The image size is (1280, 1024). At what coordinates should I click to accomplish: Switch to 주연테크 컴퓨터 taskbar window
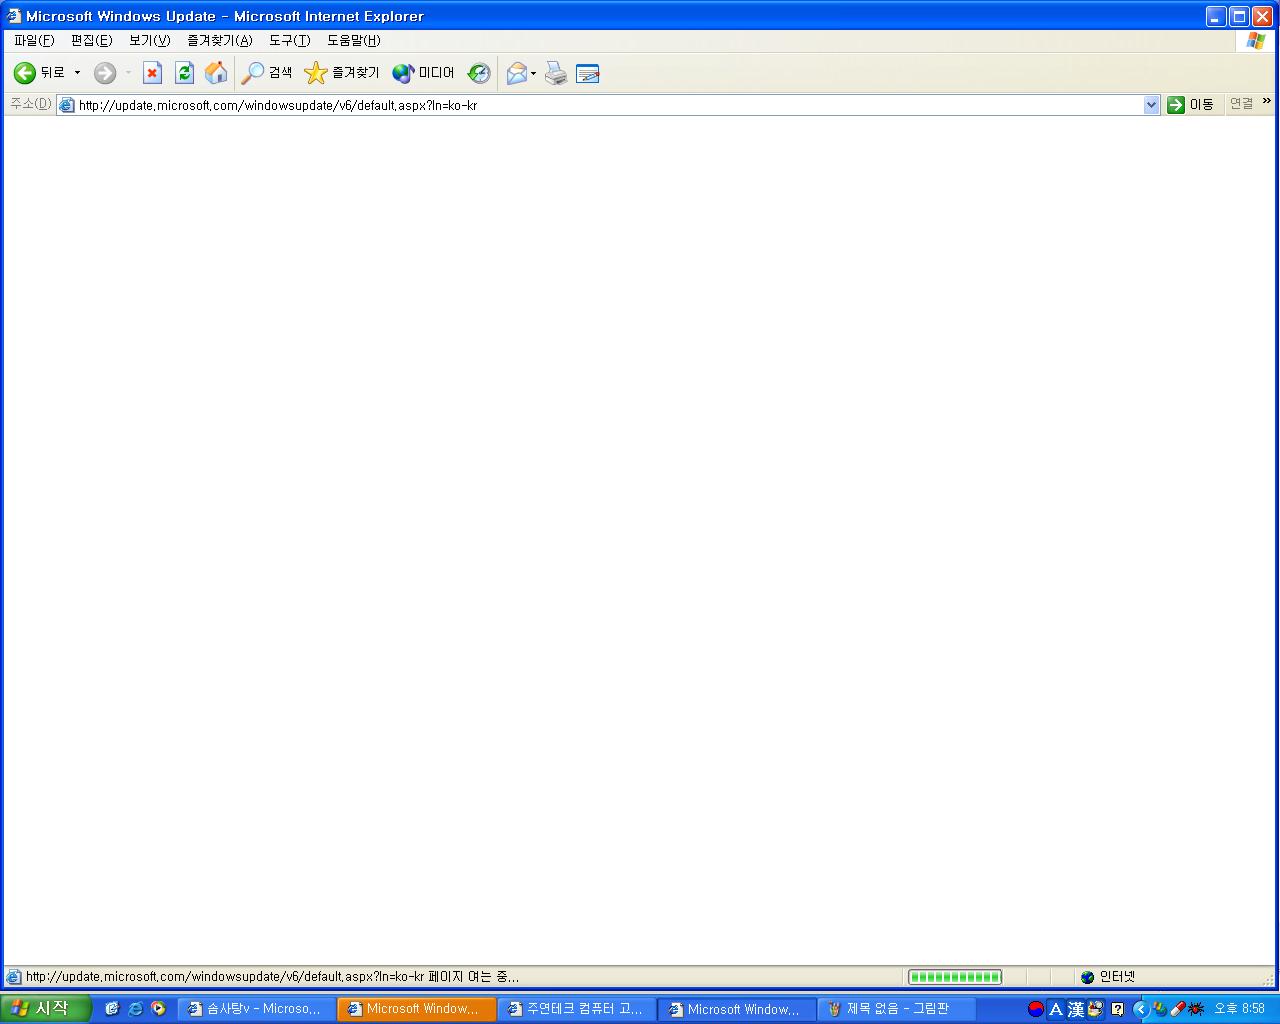577,1009
